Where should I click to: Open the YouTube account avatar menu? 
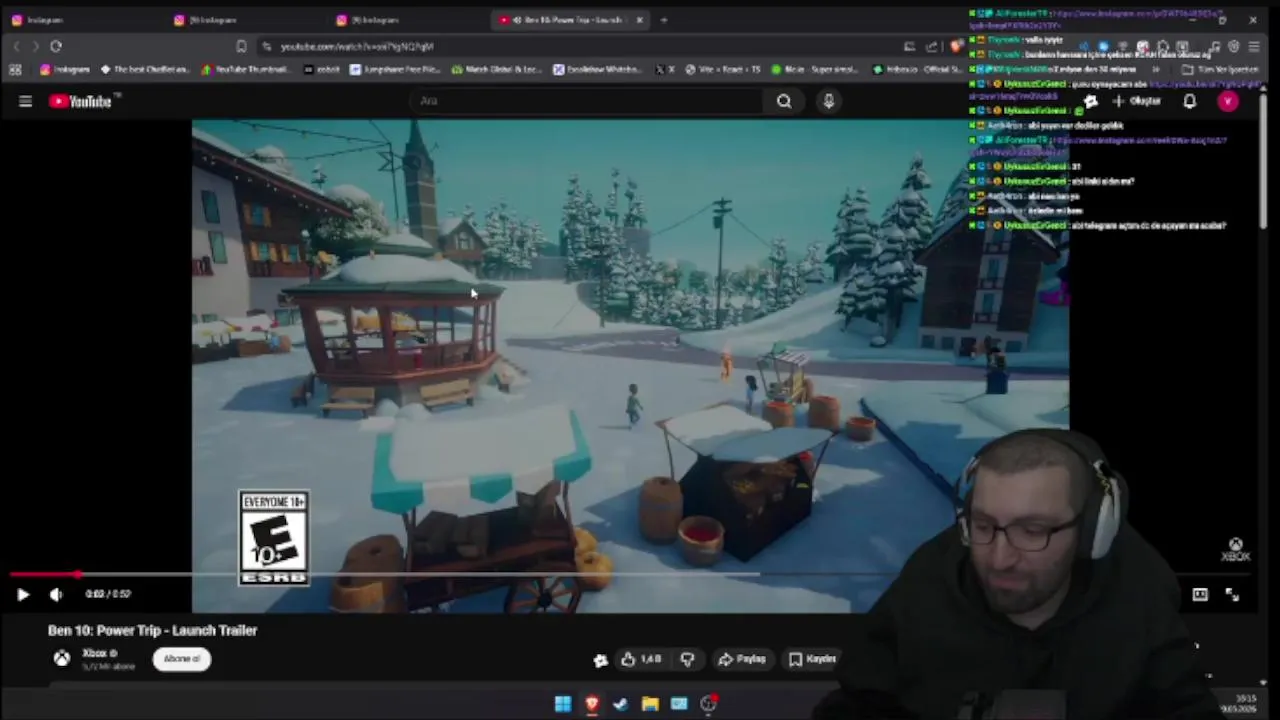(x=1228, y=101)
